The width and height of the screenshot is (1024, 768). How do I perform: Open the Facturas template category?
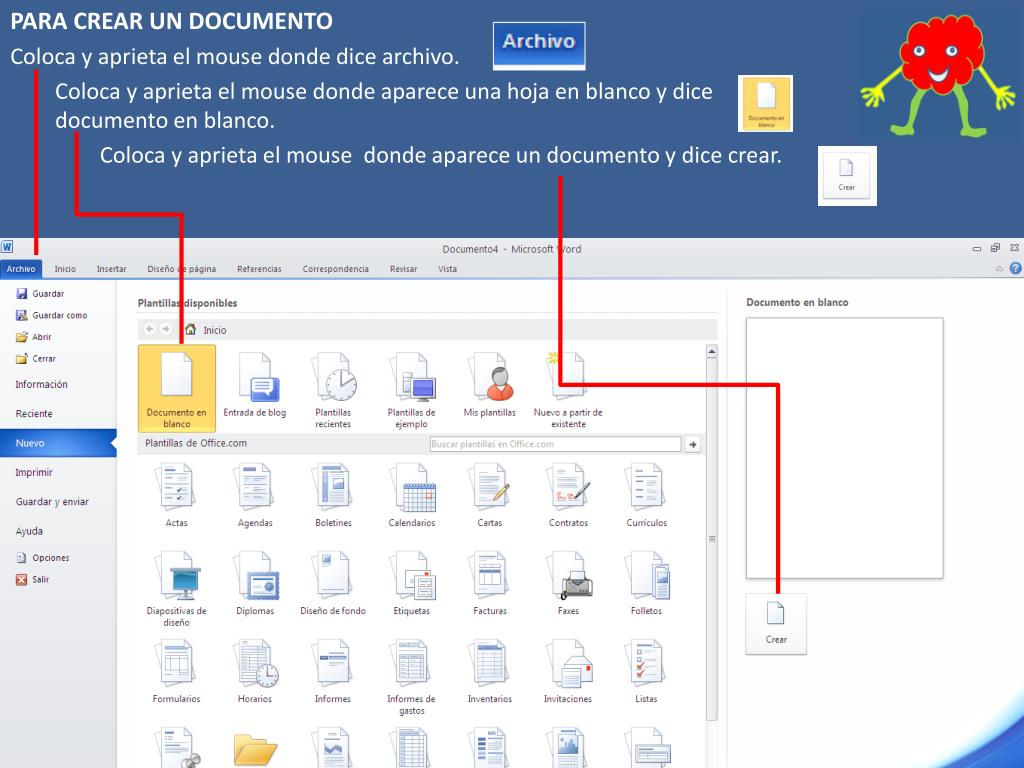click(x=490, y=583)
